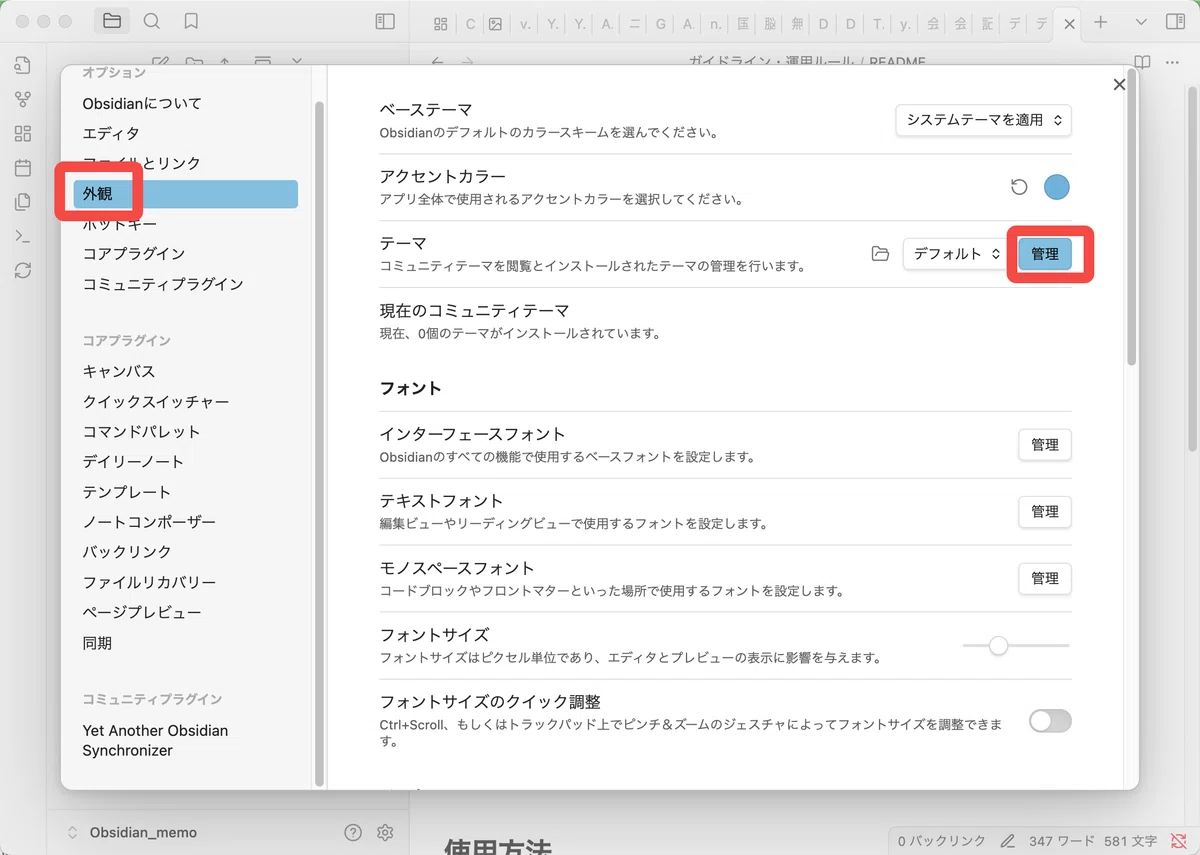Open the tab list chevron beside the plus
Image resolution: width=1200 pixels, height=855 pixels.
(x=1142, y=22)
